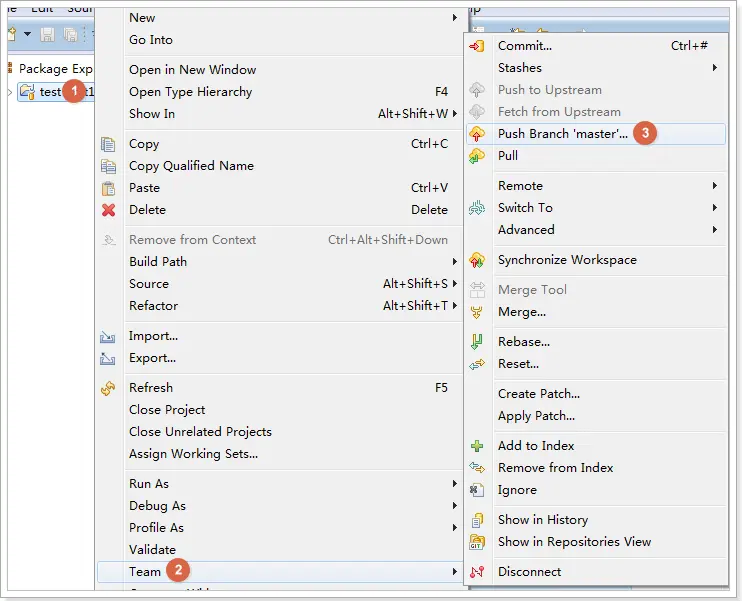The height and width of the screenshot is (601, 742).
Task: Select Source menu entry
Action: tap(280, 284)
